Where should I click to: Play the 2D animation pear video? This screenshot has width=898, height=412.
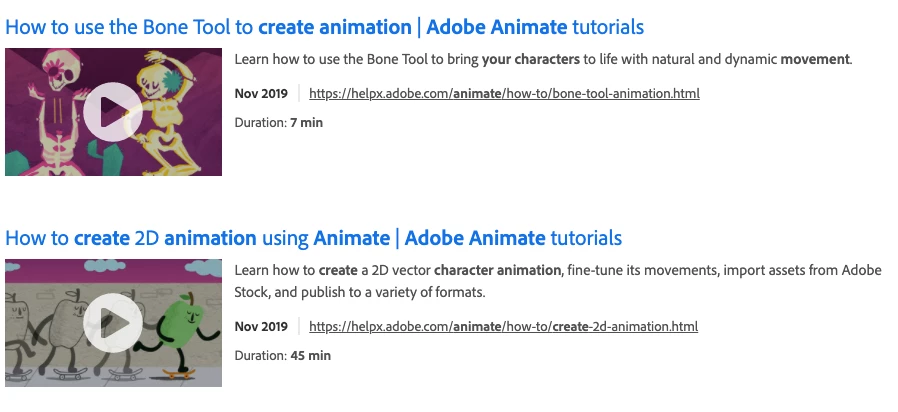(x=113, y=323)
